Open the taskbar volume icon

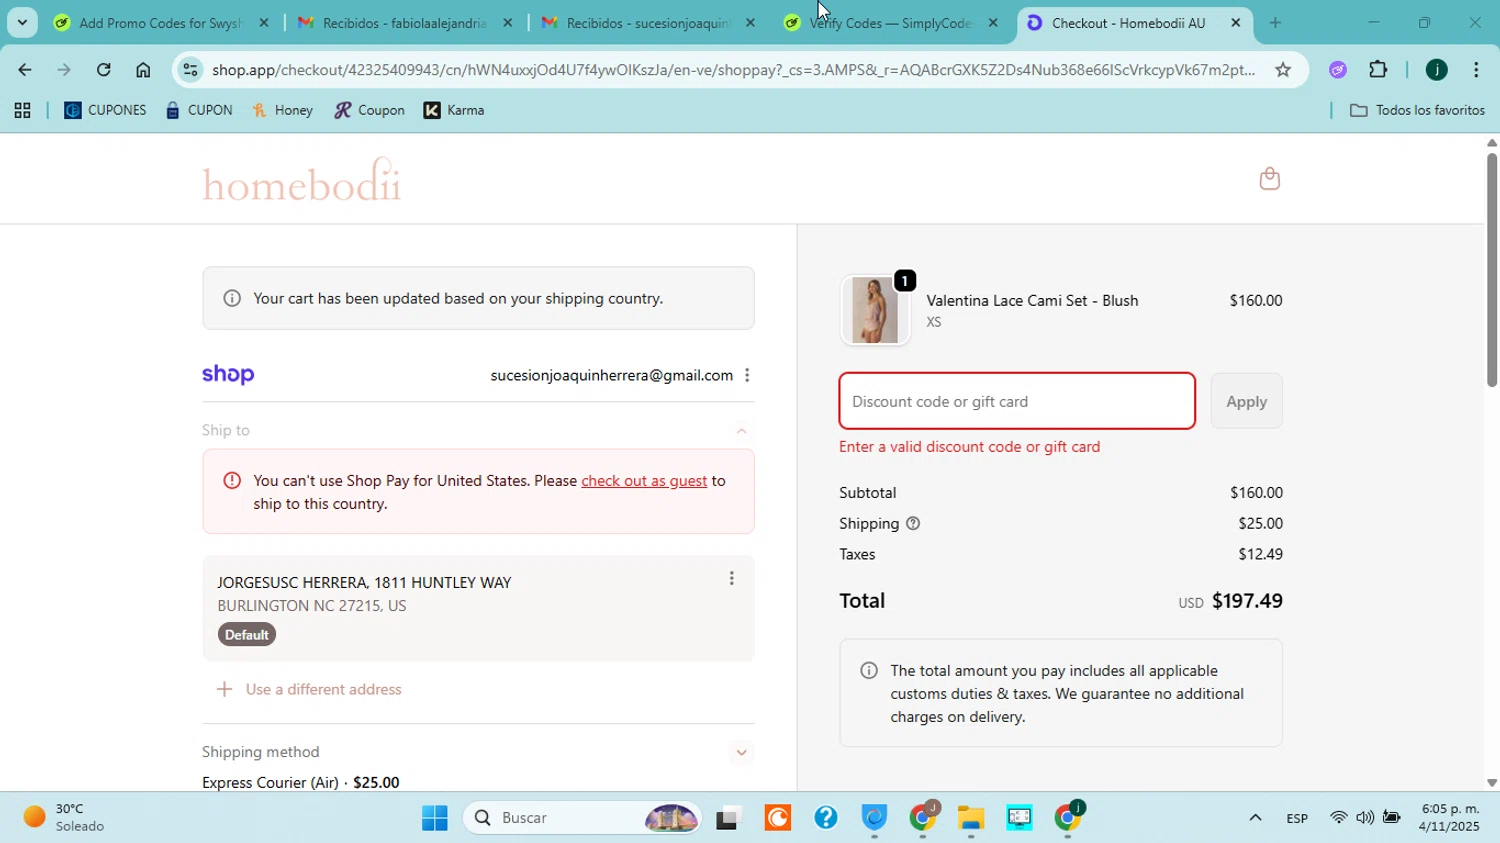point(1365,818)
